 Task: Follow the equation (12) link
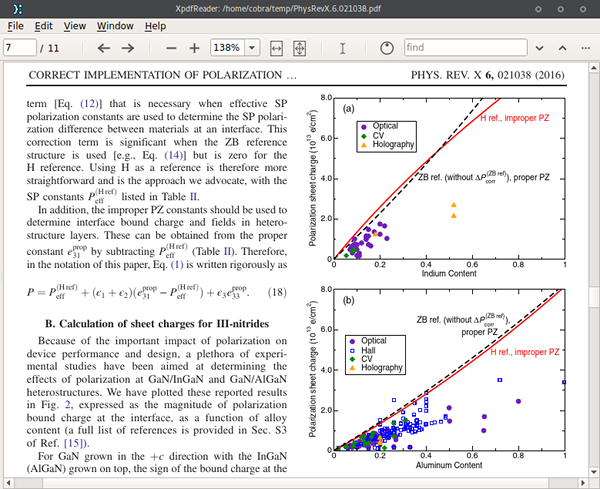[90, 104]
